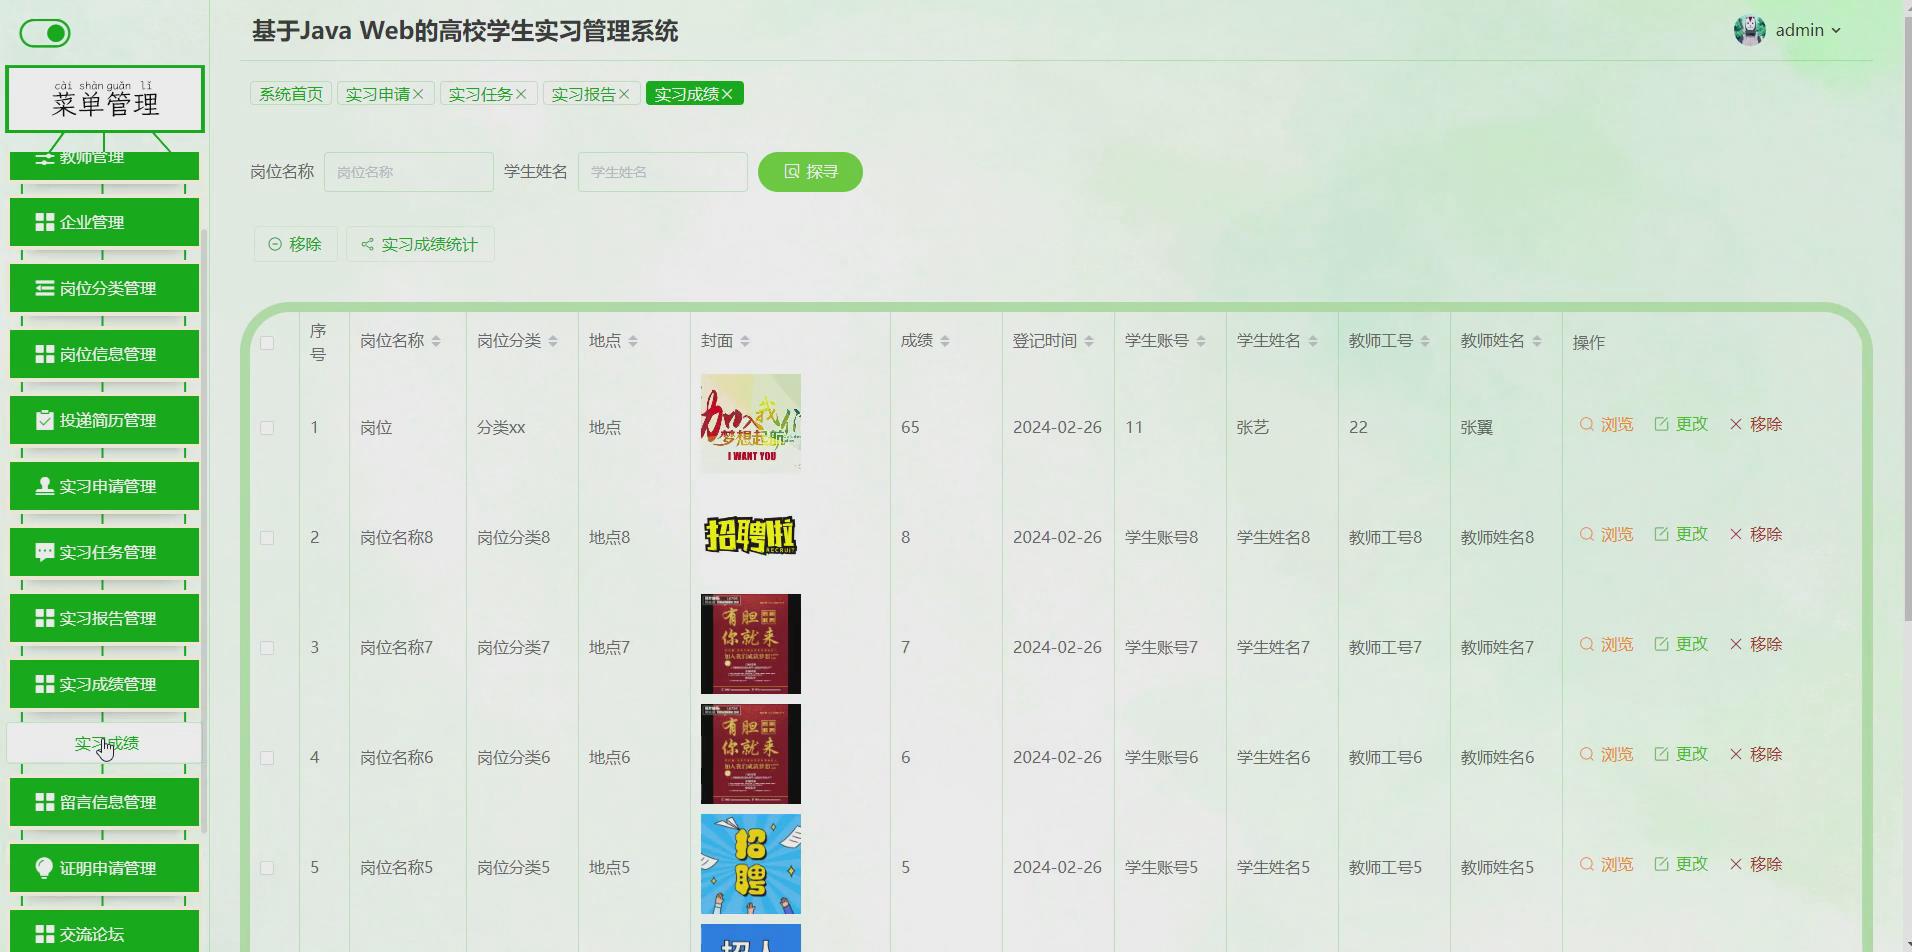The width and height of the screenshot is (1912, 952).
Task: Sort by 登记时间 using its arrows
Action: [x=1090, y=340]
